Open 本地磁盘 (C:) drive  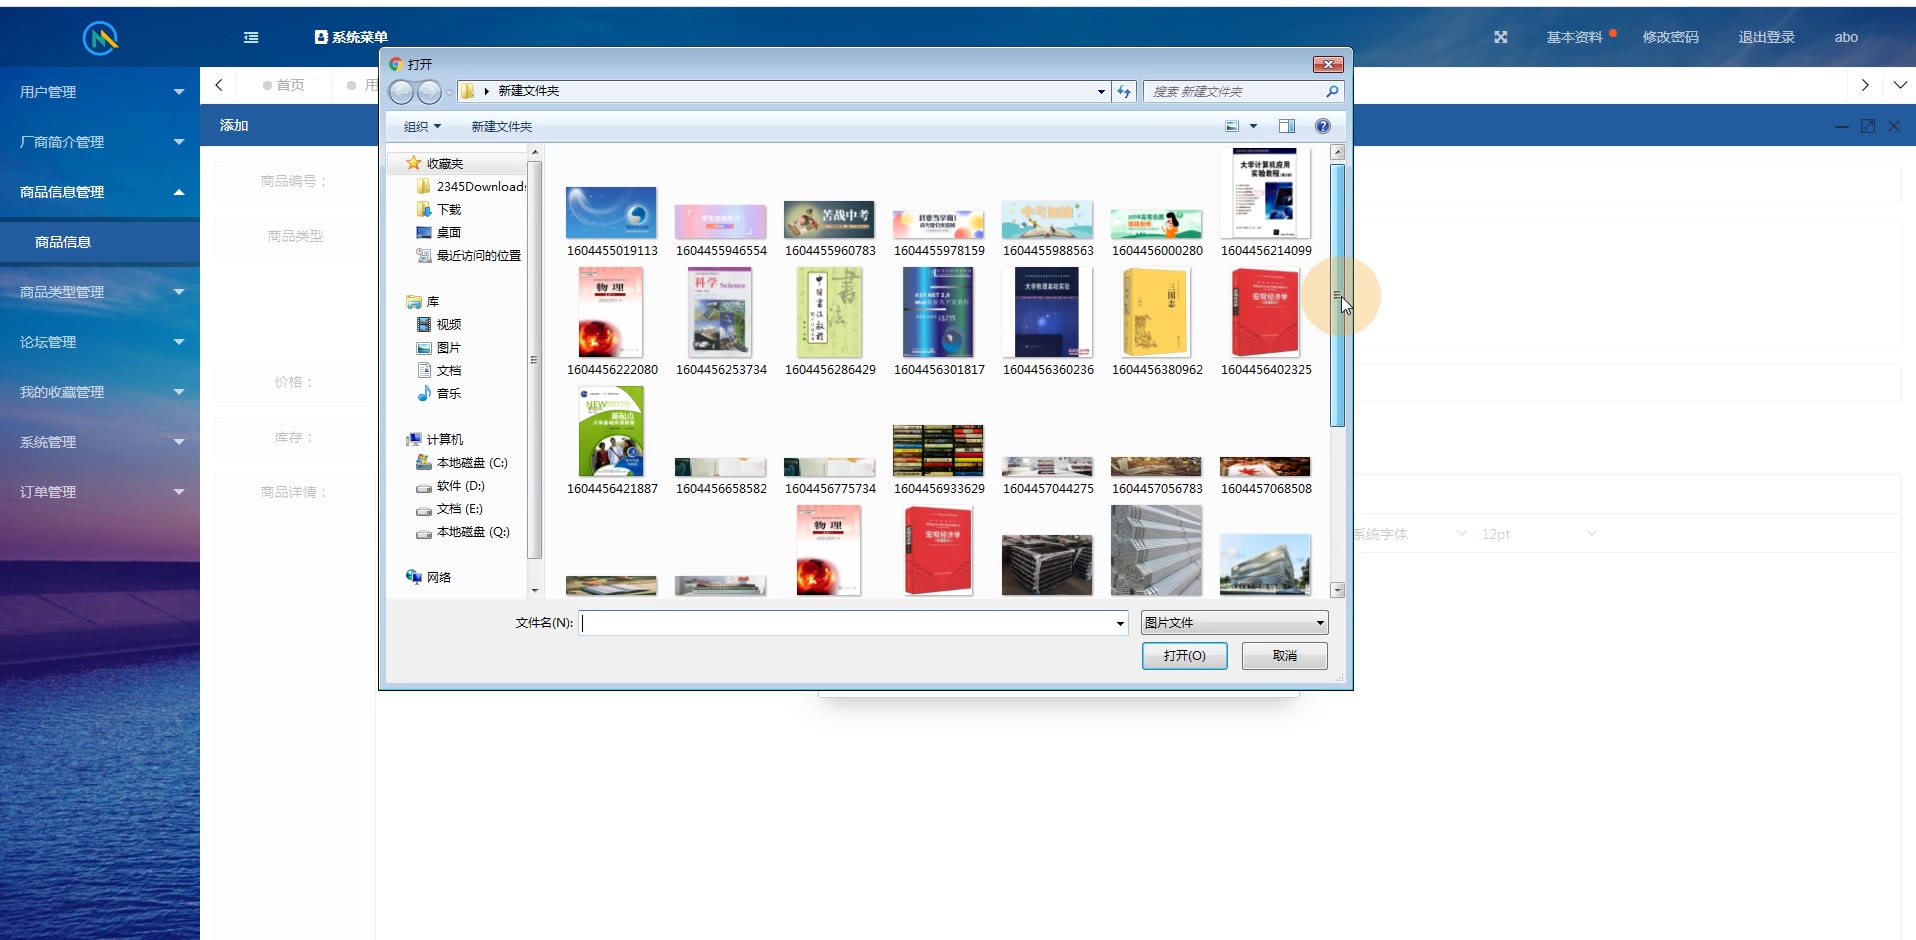click(462, 462)
